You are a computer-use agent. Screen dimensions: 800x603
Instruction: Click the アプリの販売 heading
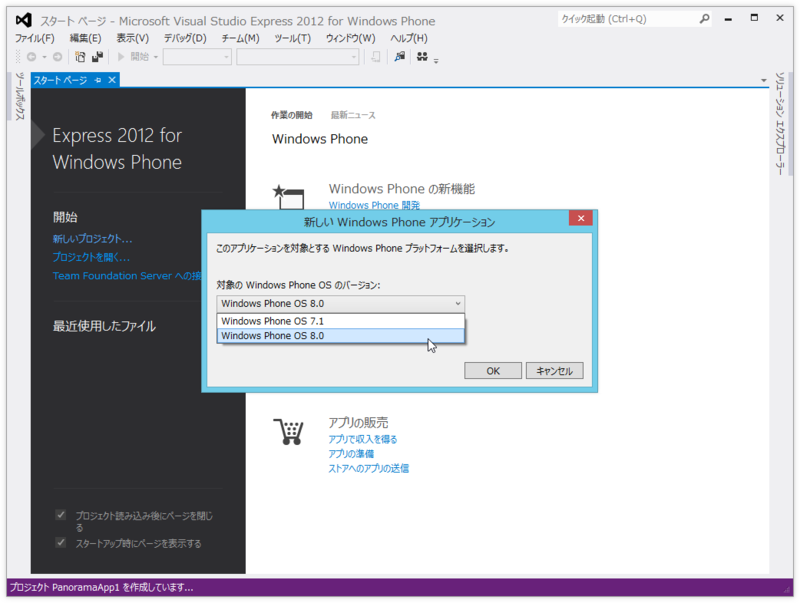click(358, 422)
